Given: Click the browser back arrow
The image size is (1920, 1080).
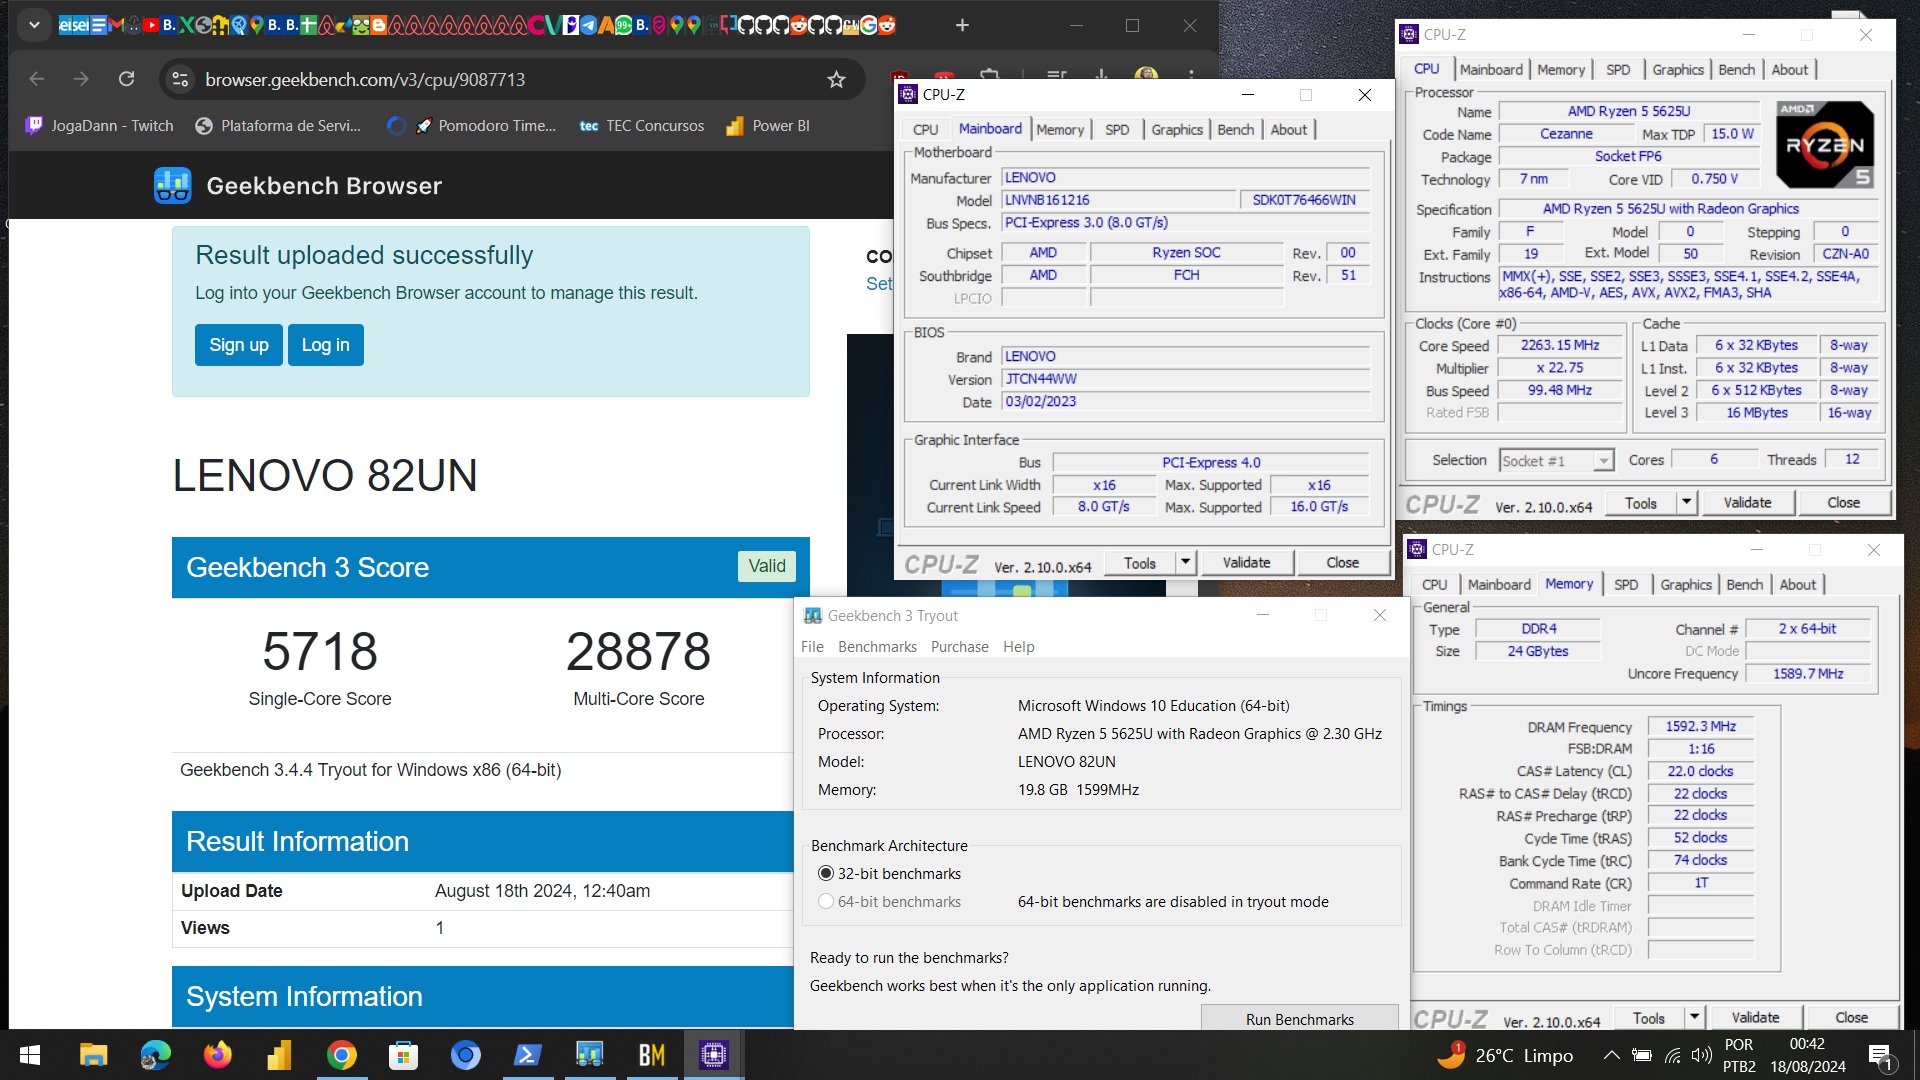Looking at the screenshot, I should tap(37, 79).
